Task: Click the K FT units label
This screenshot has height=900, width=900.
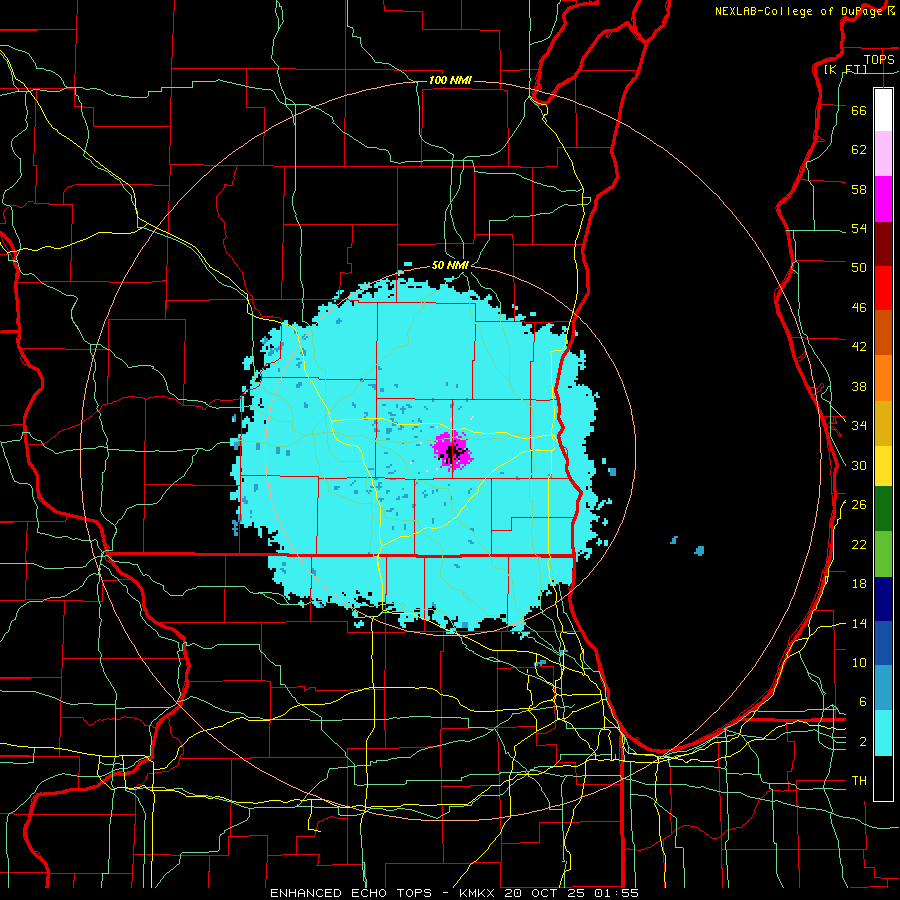Action: click(846, 69)
